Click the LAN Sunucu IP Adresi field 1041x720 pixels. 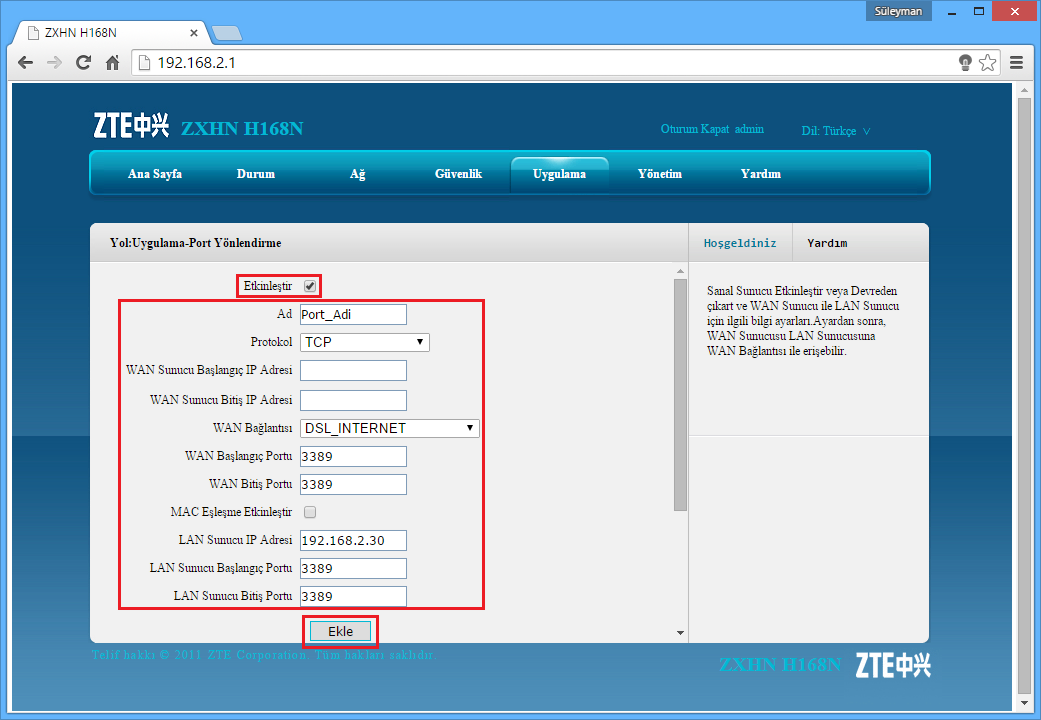[353, 541]
